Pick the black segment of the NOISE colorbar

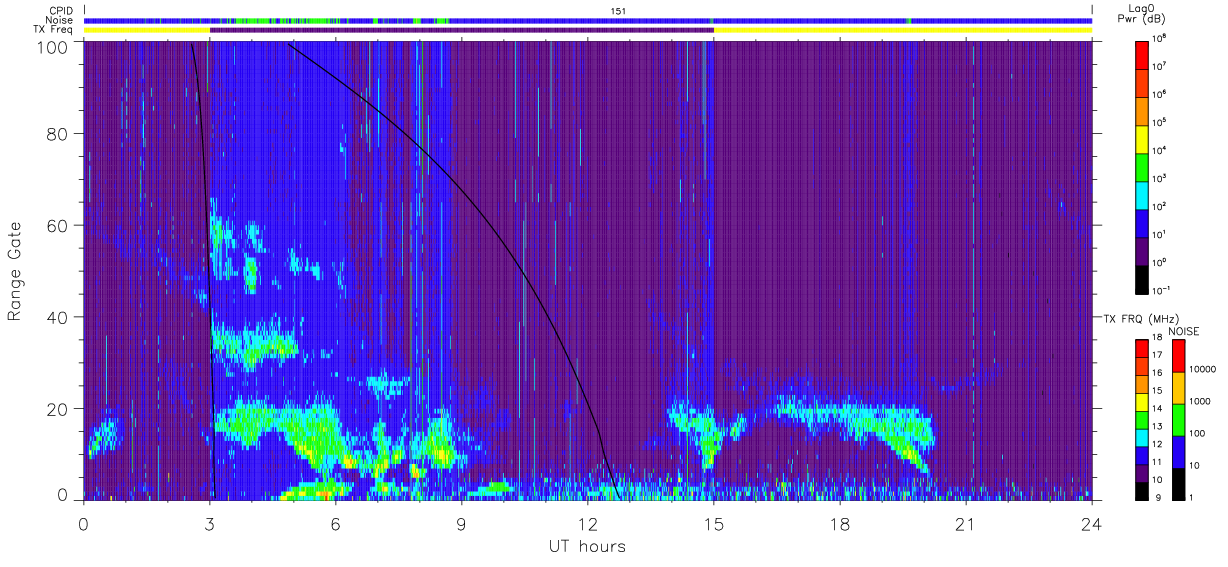click(1178, 482)
